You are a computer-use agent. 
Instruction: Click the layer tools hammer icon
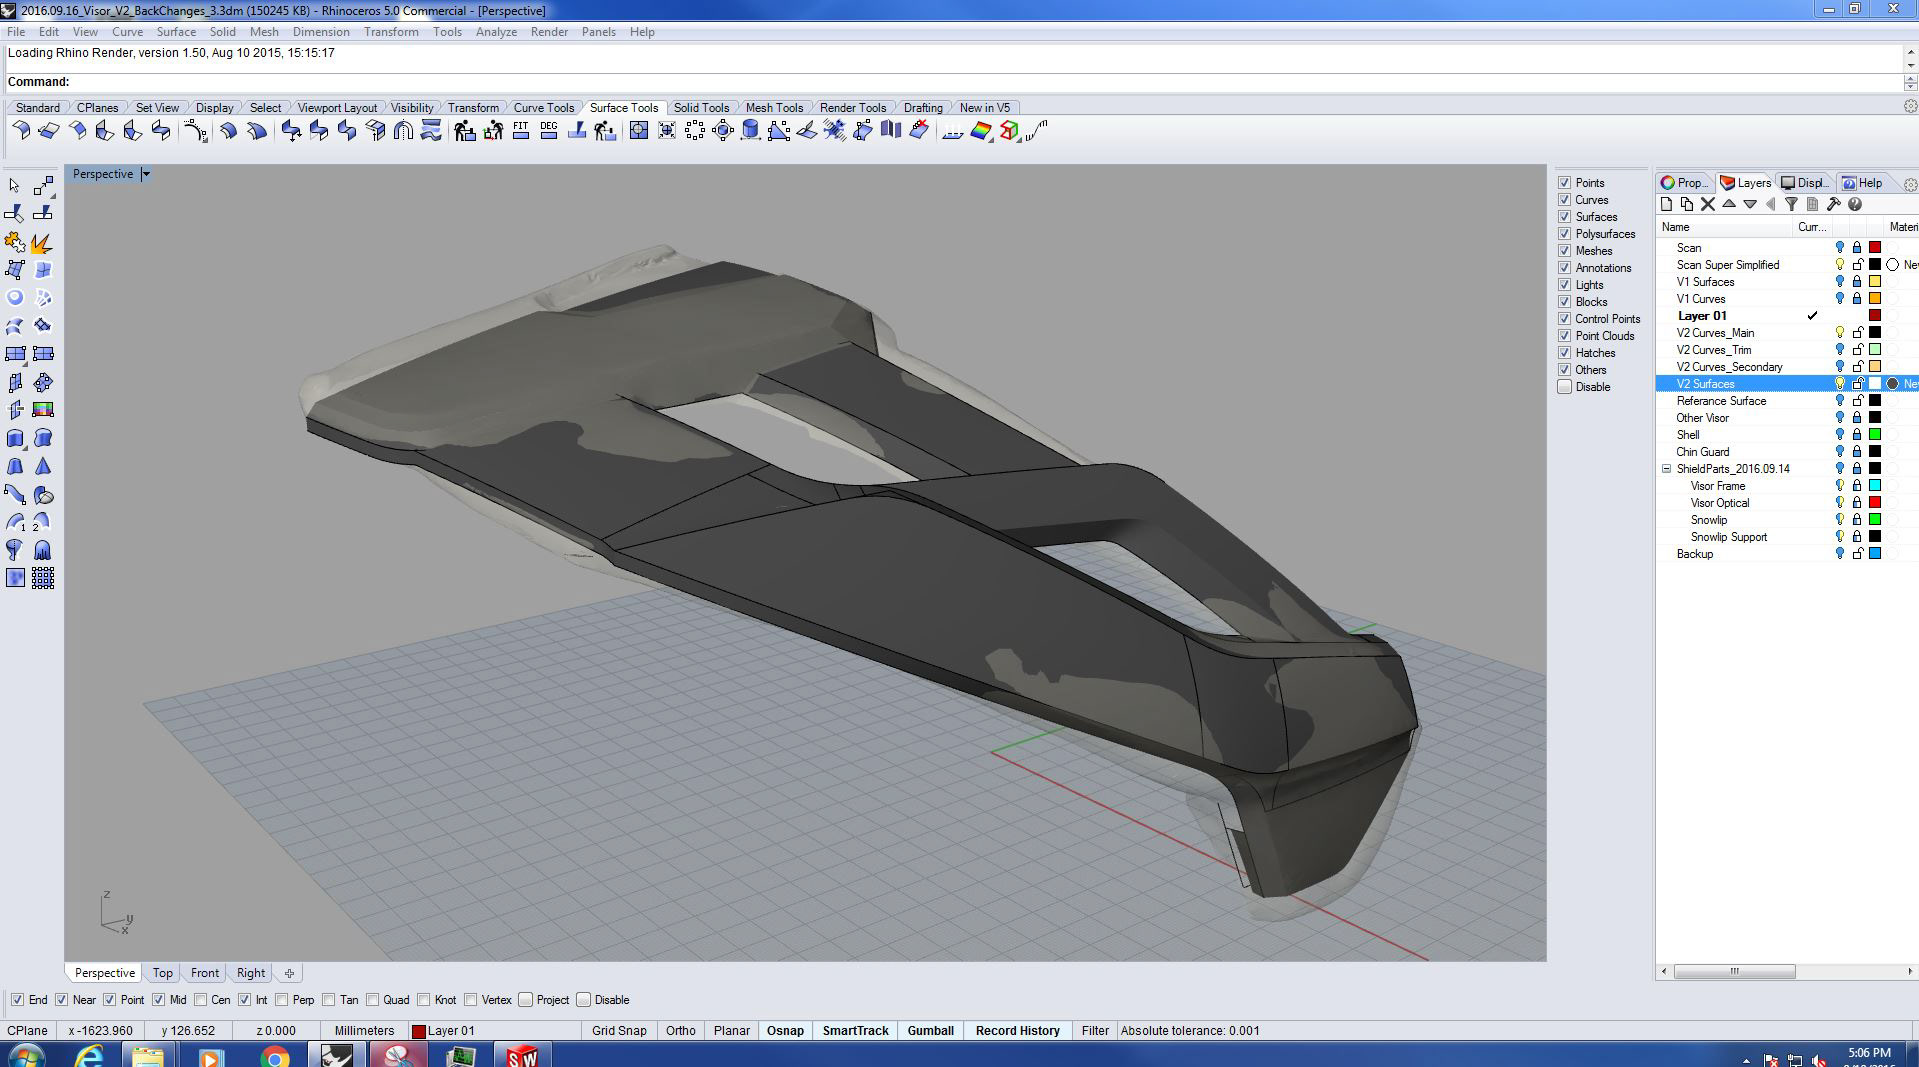(1833, 204)
